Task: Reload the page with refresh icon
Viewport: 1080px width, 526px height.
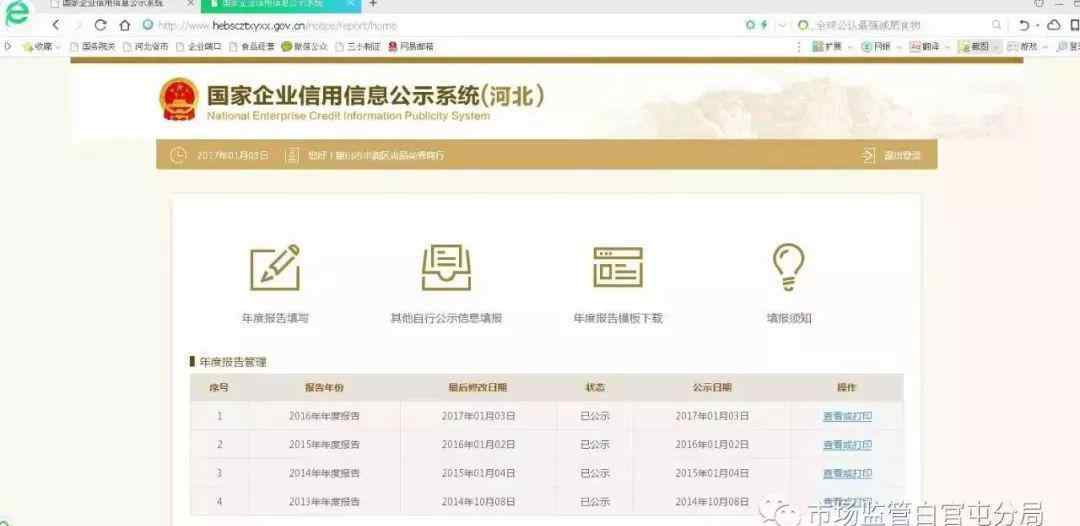Action: [x=100, y=25]
